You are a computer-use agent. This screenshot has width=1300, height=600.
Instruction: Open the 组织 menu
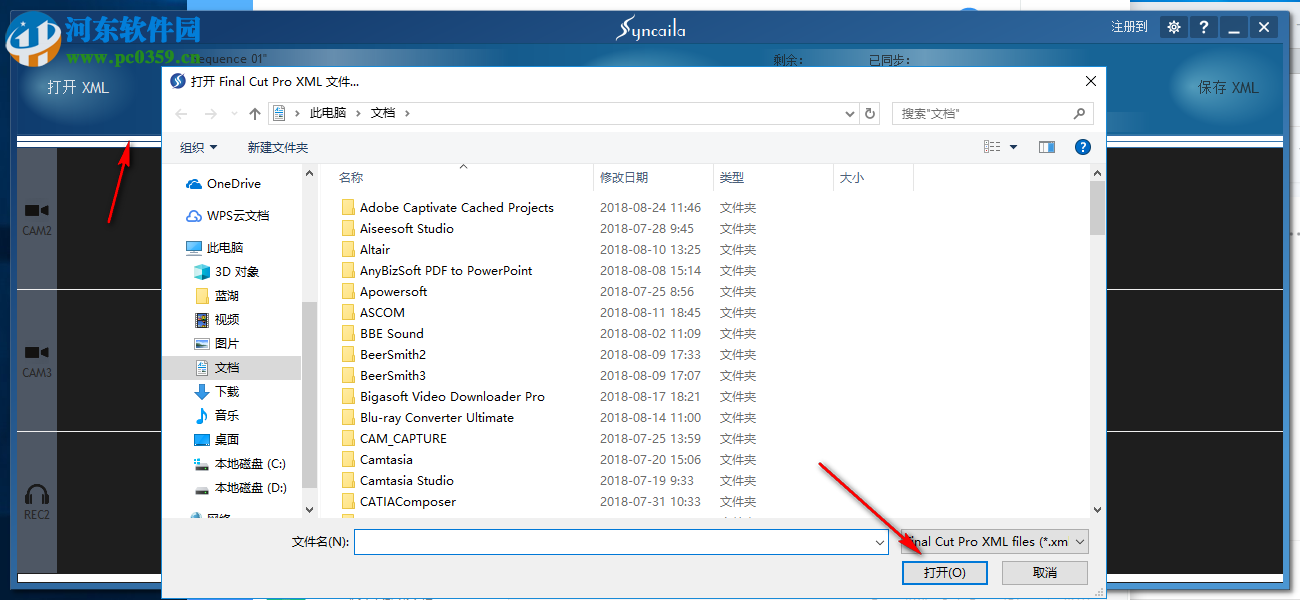[198, 147]
